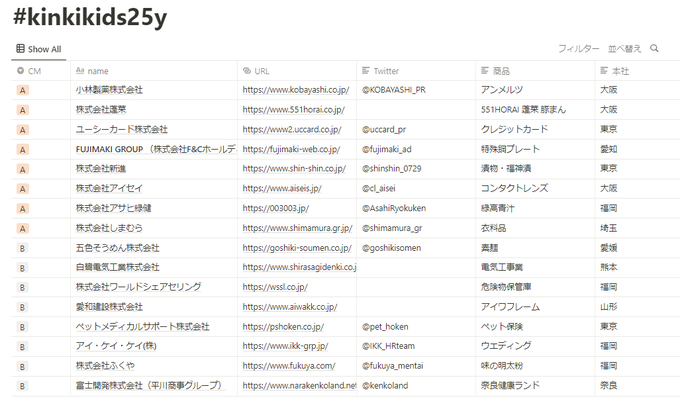Open link https://www.ikk-grp.jp/
The height and width of the screenshot is (415, 680).
[x=285, y=346]
